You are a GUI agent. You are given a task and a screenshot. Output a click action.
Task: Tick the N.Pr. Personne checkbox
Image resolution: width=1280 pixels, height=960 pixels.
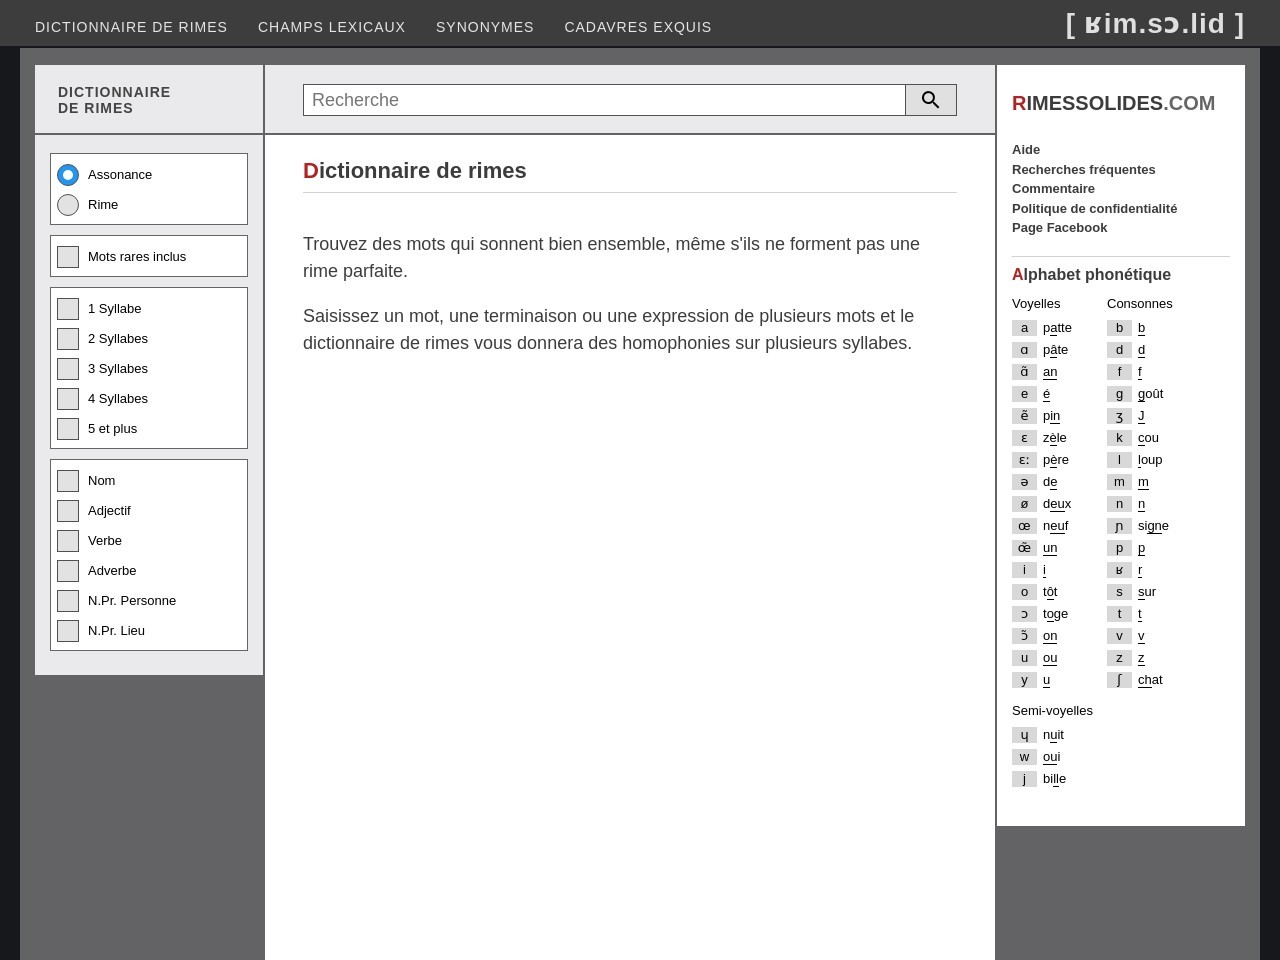tap(68, 601)
